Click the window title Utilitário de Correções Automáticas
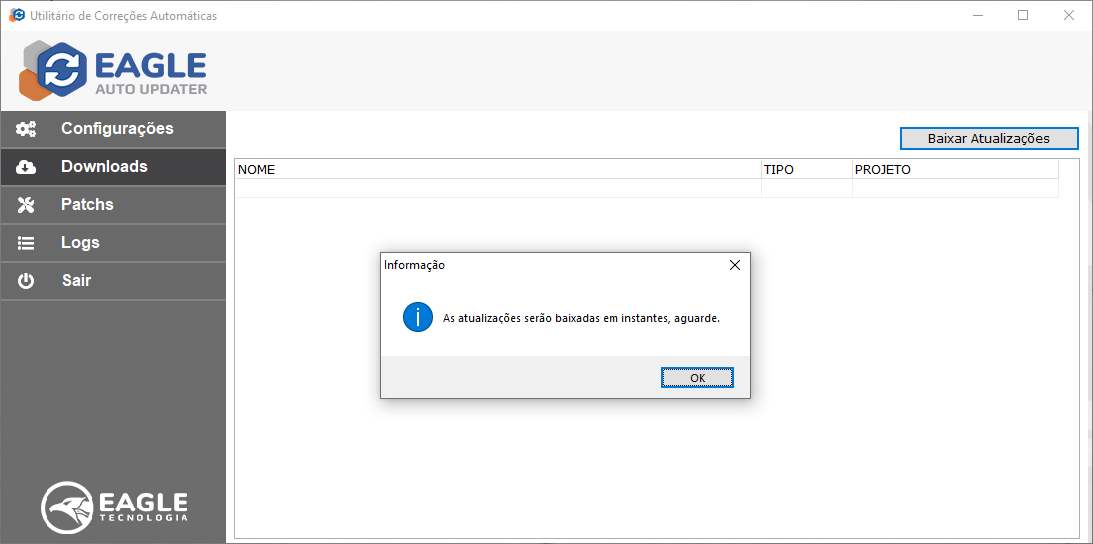1093x544 pixels. pos(123,15)
